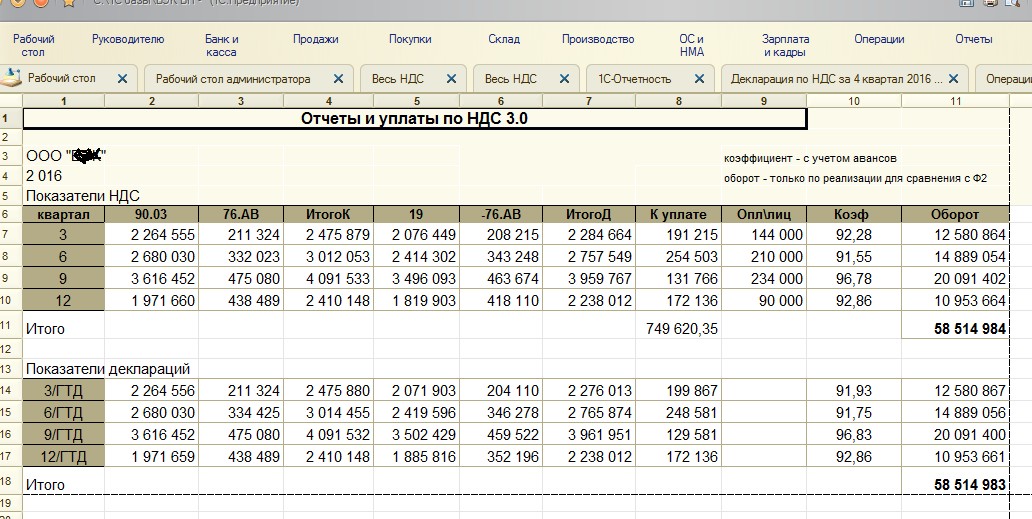Open the ОС и НМА section

(691, 45)
